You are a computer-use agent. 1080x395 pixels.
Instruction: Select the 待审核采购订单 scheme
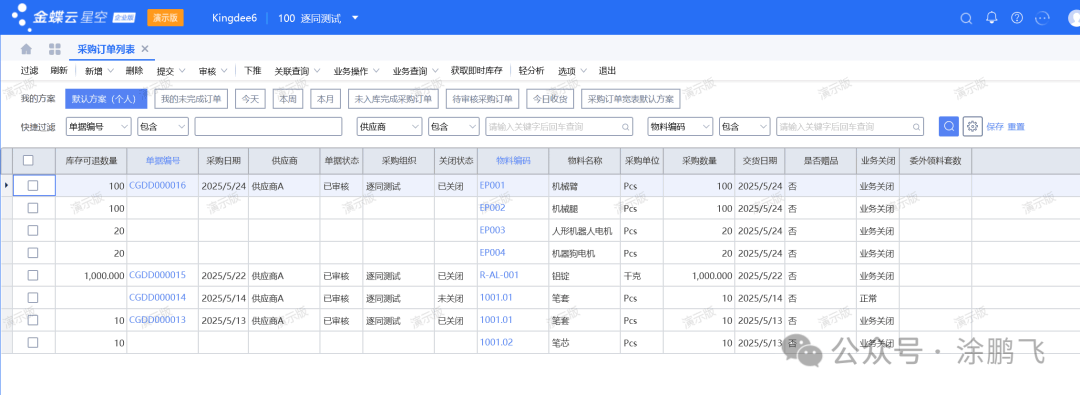pyautogui.click(x=483, y=99)
